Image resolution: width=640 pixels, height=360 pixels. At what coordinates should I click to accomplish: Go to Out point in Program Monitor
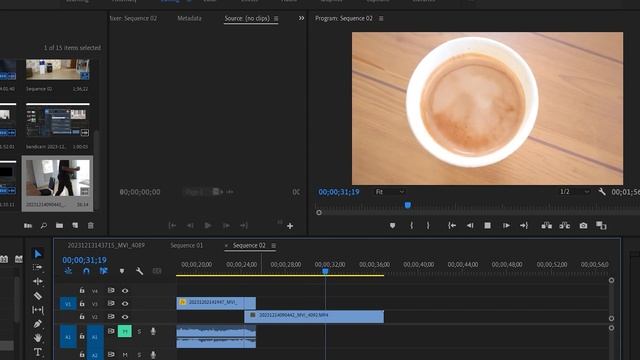tap(524, 225)
